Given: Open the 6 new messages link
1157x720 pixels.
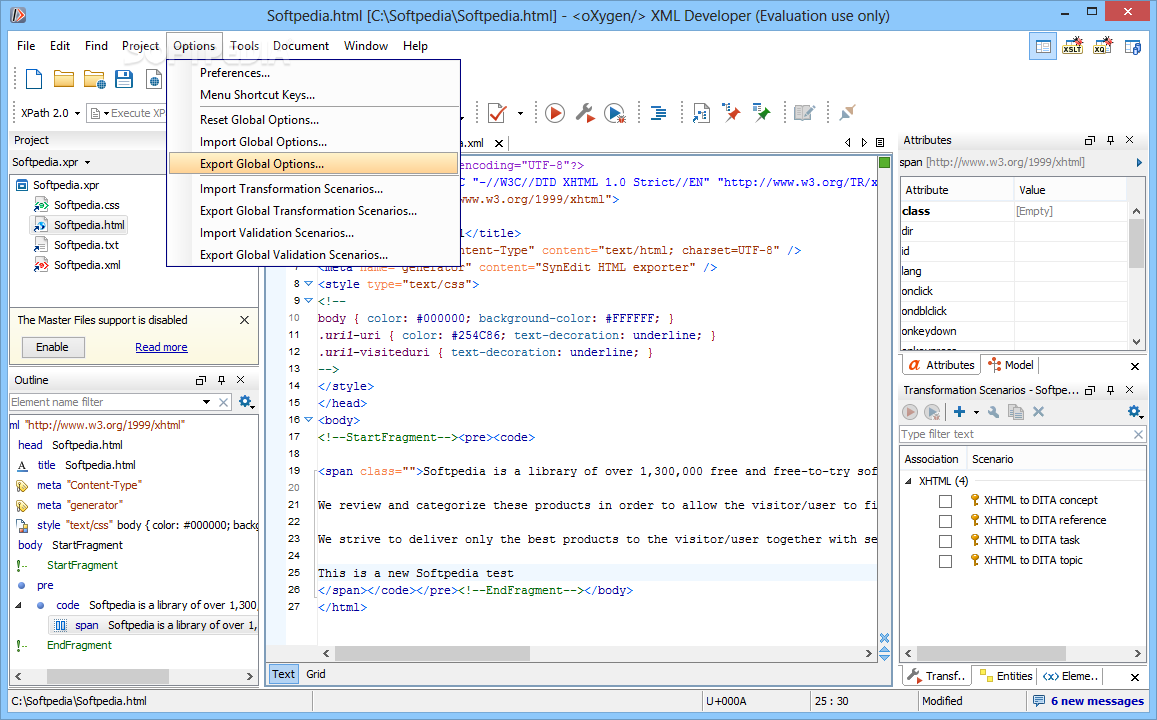Looking at the screenshot, I should pos(1097,701).
